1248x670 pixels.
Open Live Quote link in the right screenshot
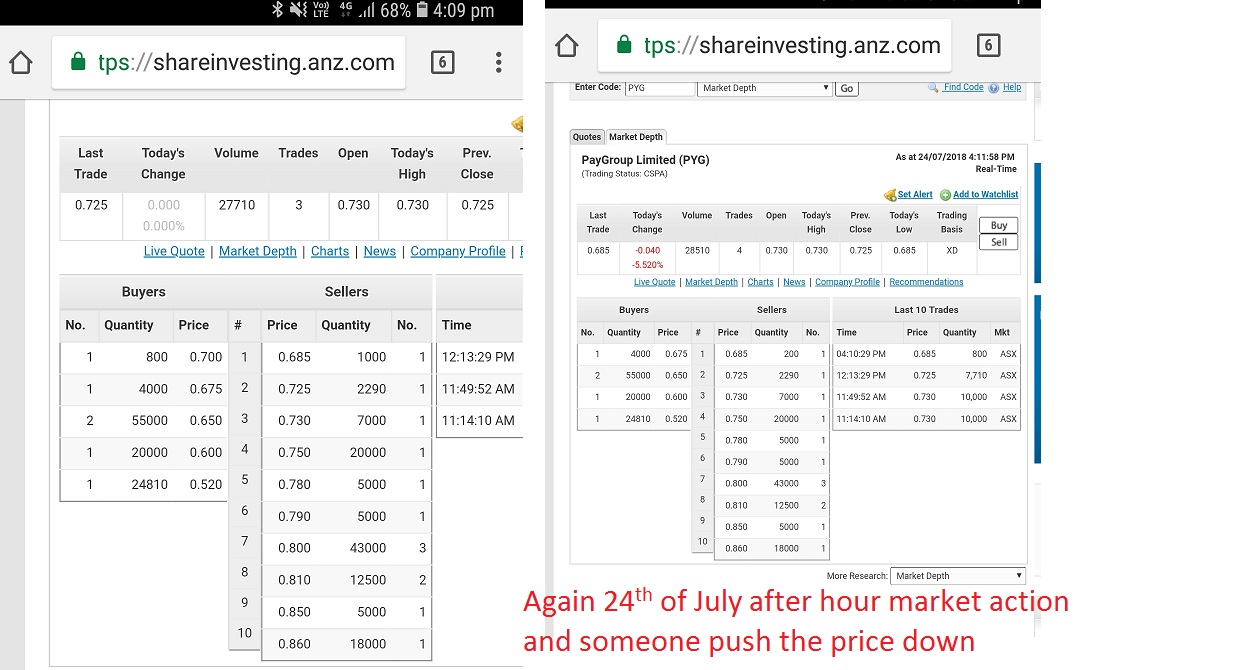pyautogui.click(x=655, y=282)
